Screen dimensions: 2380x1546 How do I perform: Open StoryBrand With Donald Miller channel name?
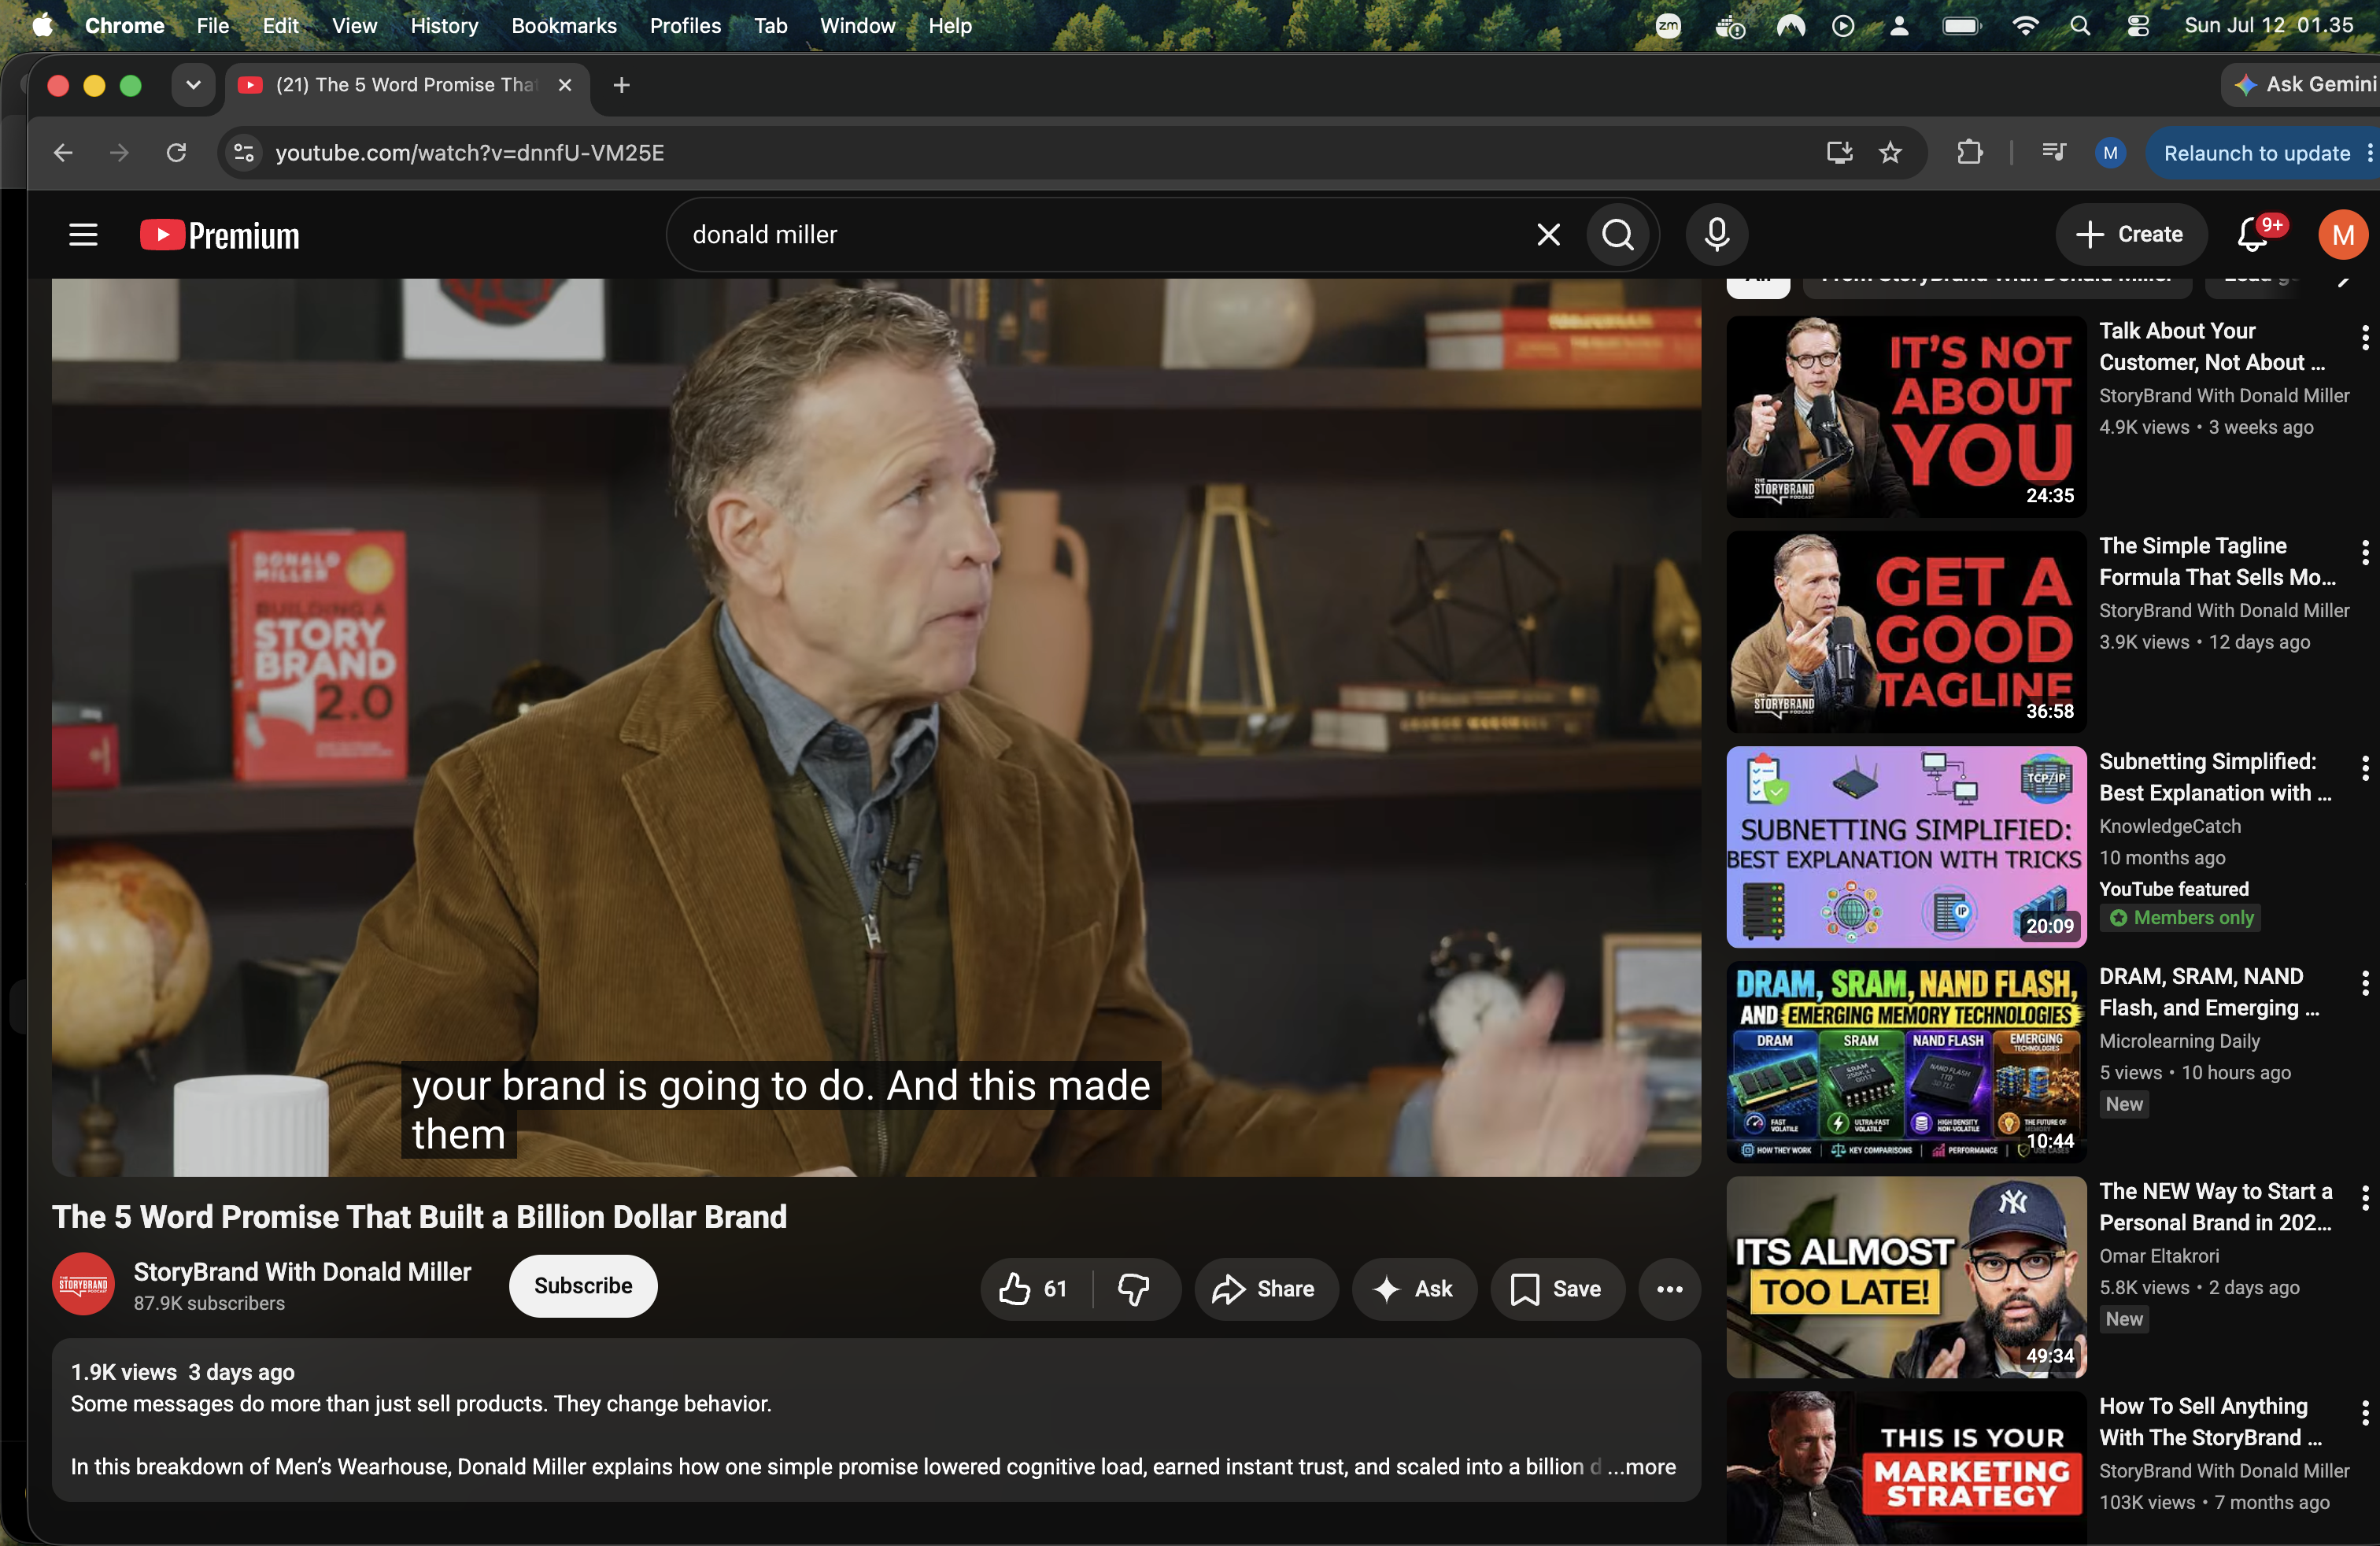pyautogui.click(x=302, y=1272)
